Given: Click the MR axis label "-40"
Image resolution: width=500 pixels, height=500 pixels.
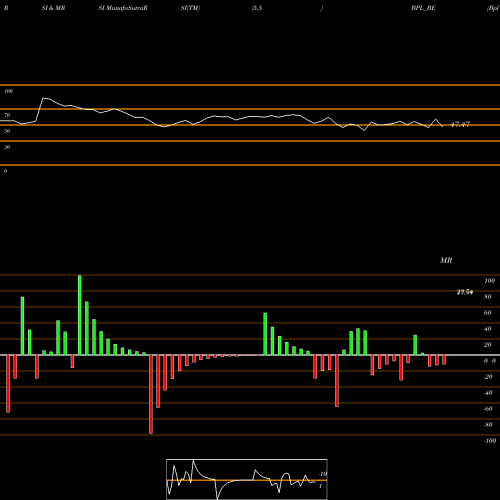Looking at the screenshot, I should coord(488,393).
